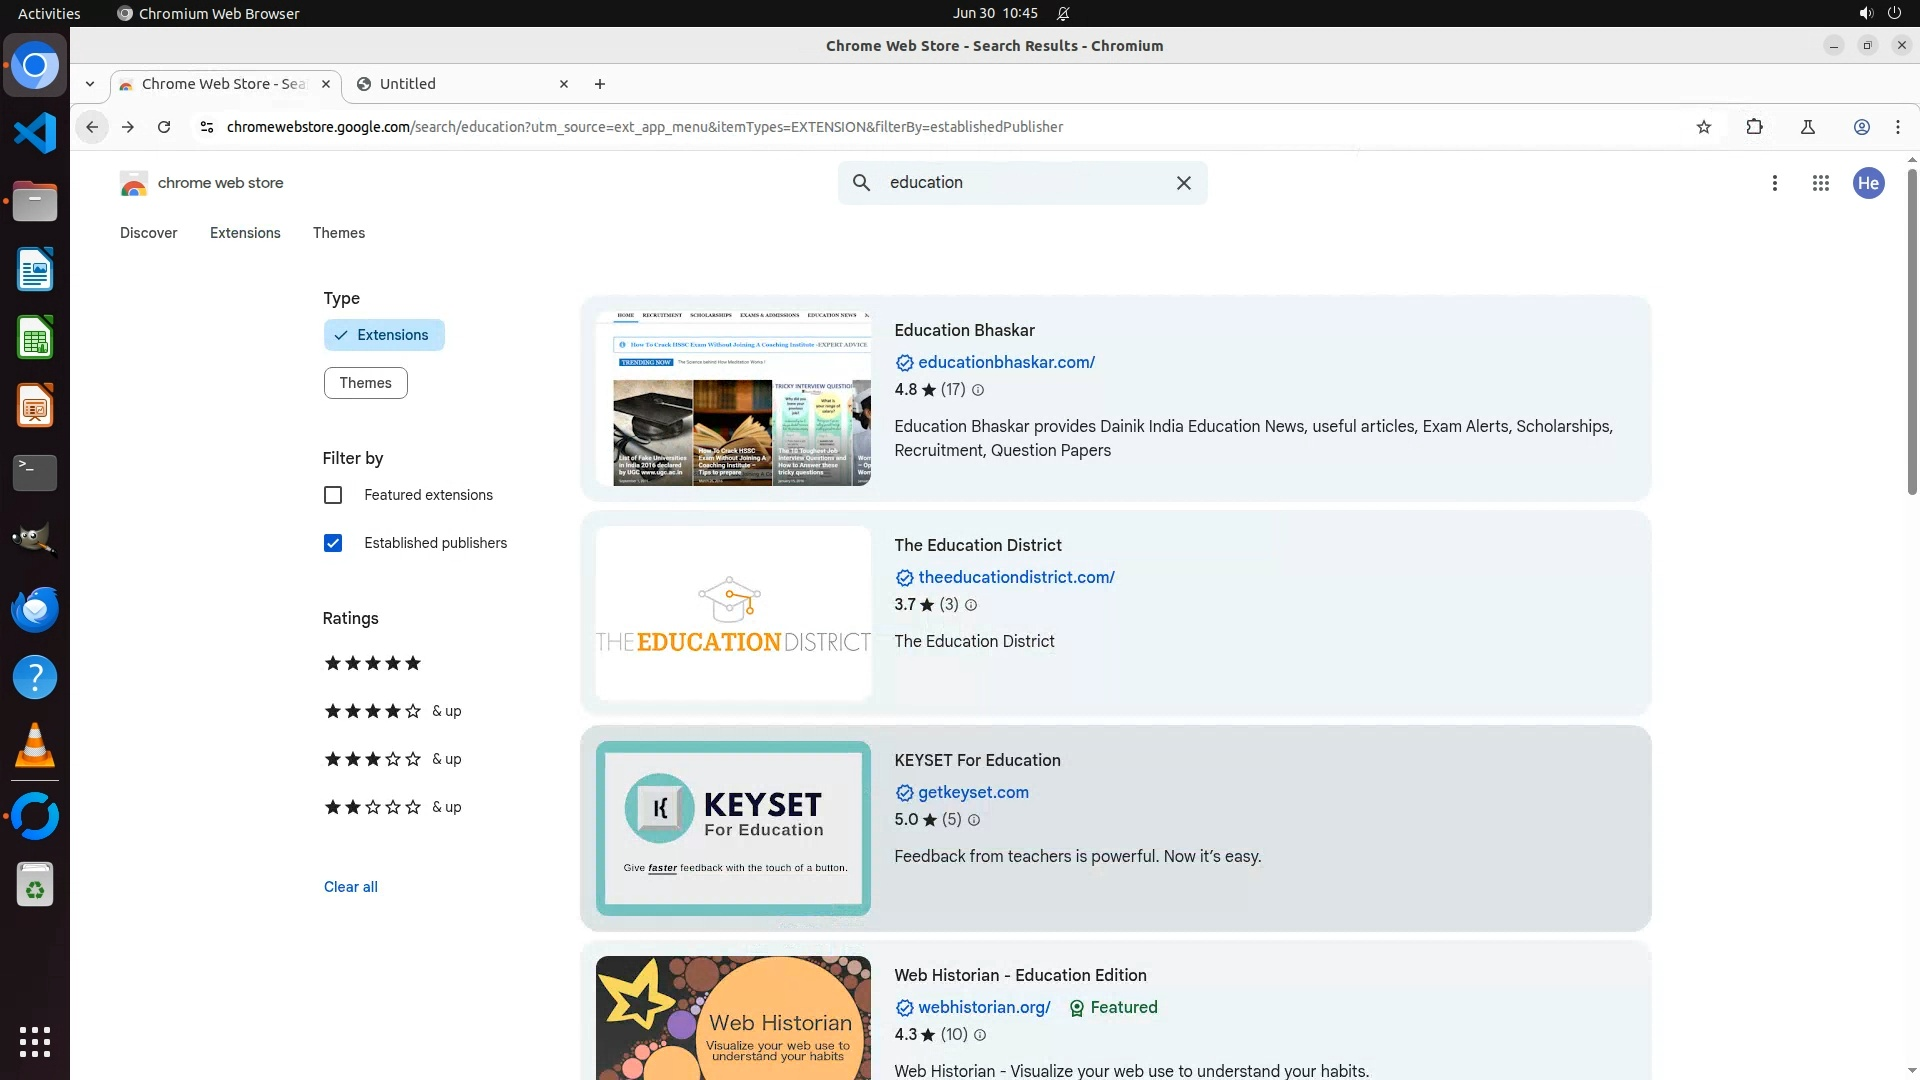Uncheck Established publishers filter
1920x1080 pixels.
point(333,543)
